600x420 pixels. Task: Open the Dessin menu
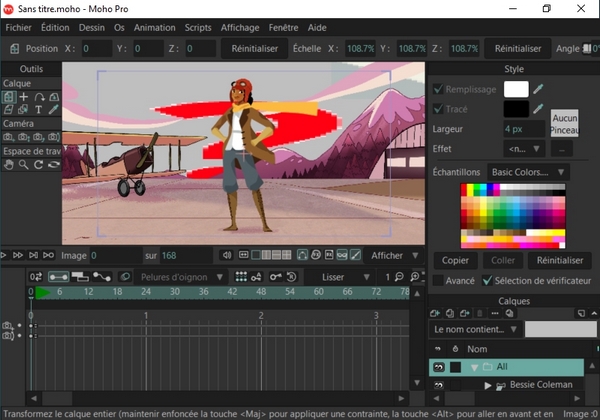coord(91,28)
